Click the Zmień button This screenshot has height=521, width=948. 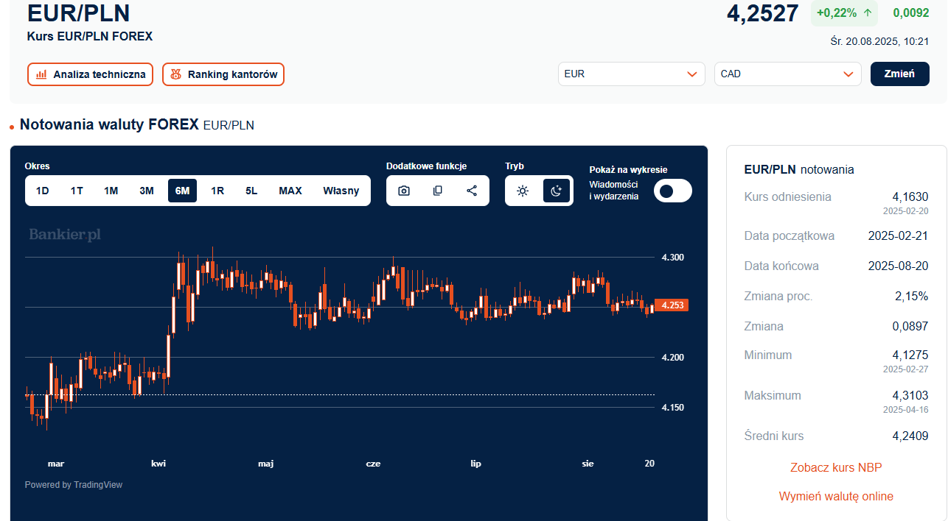pos(900,74)
